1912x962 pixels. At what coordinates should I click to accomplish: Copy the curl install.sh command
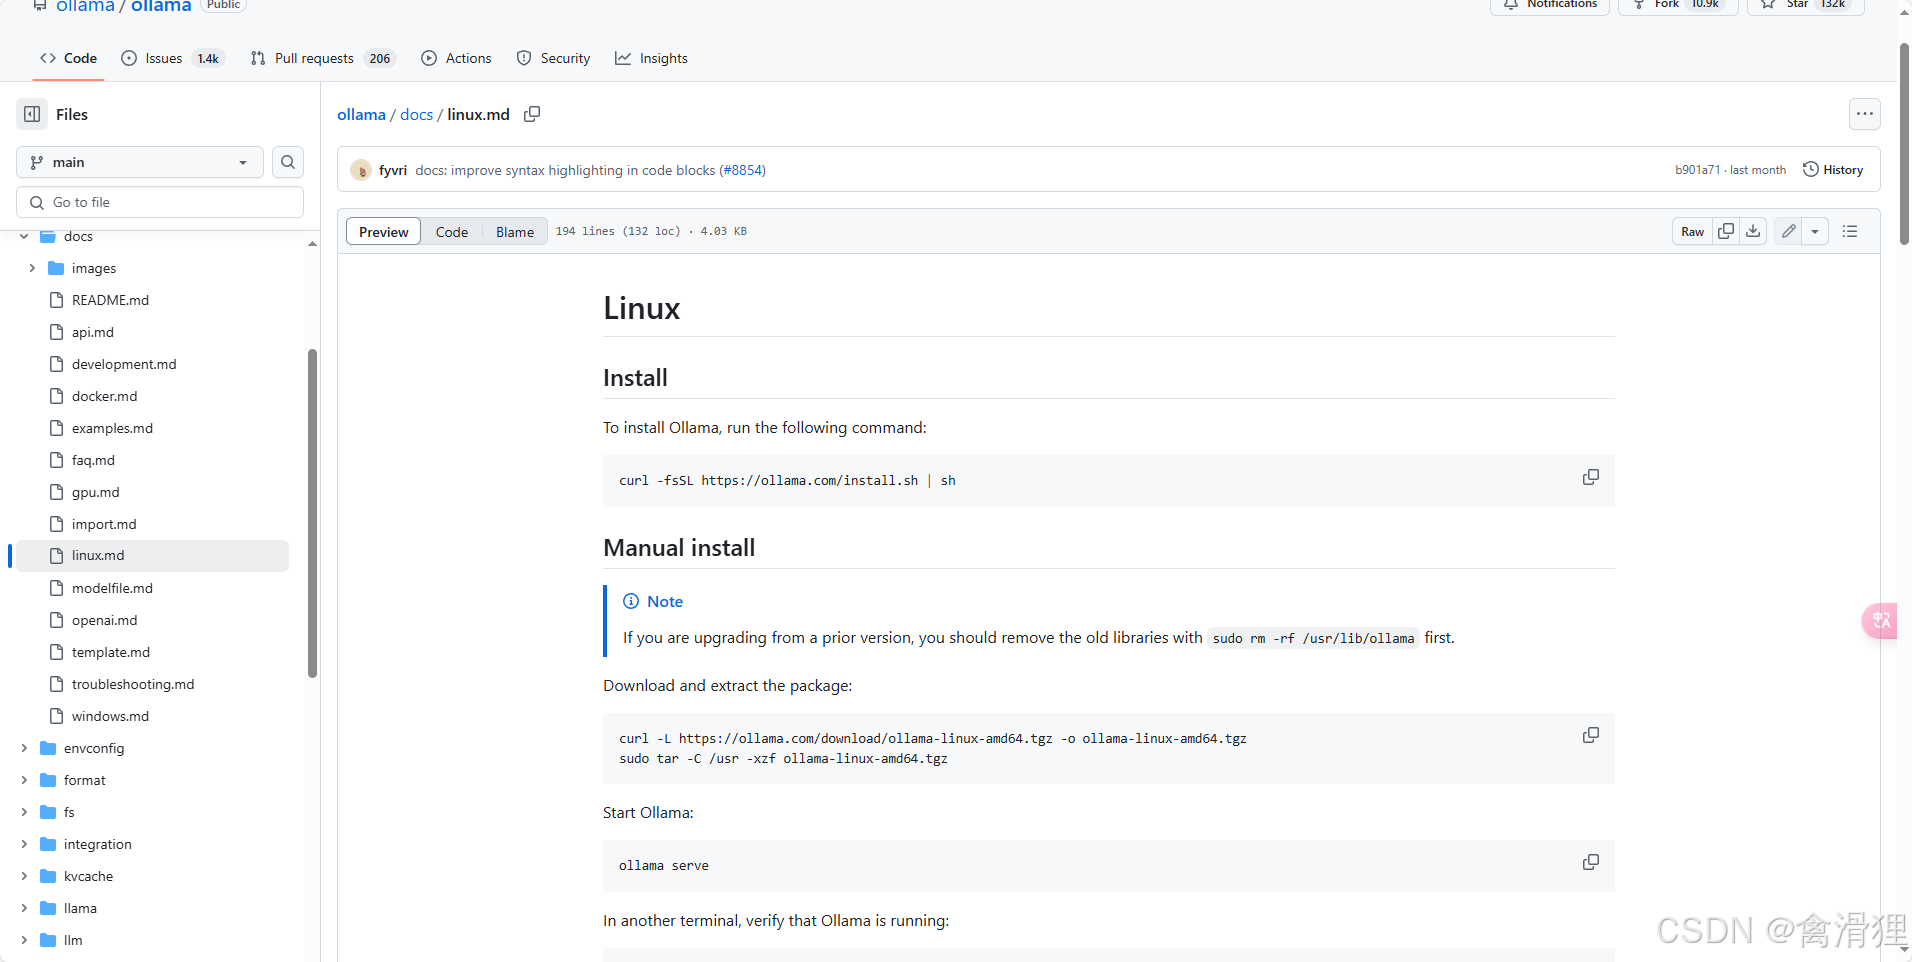pyautogui.click(x=1590, y=477)
